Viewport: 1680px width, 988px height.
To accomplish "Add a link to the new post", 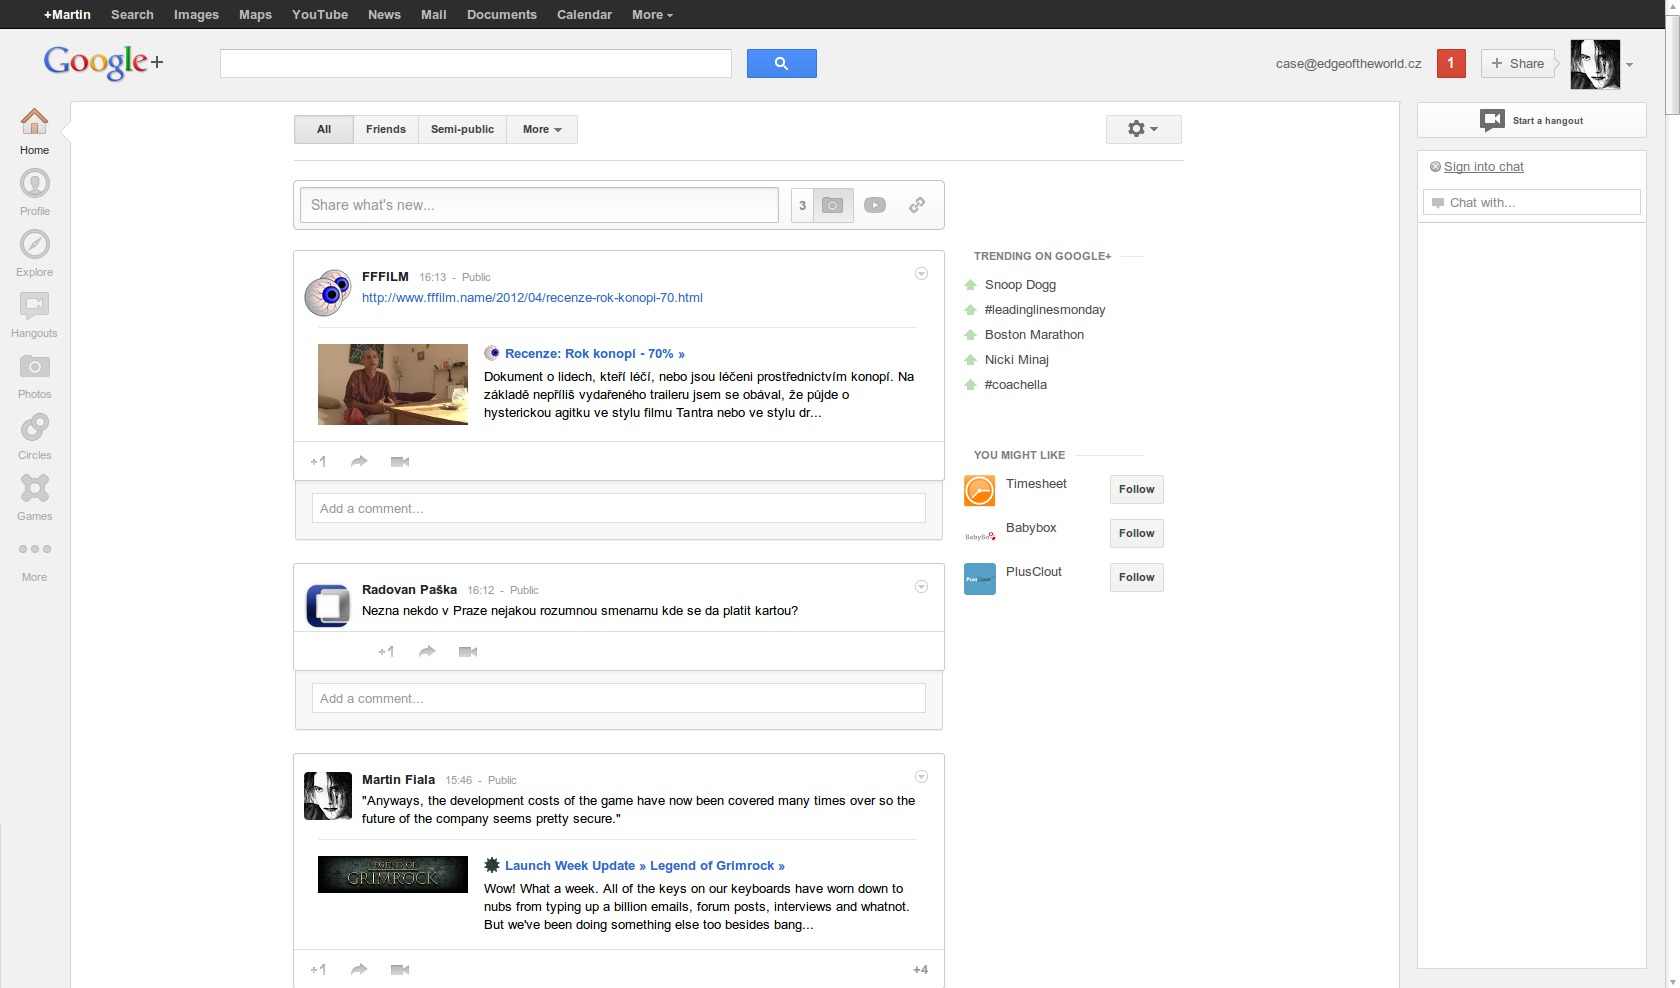I will [x=917, y=205].
